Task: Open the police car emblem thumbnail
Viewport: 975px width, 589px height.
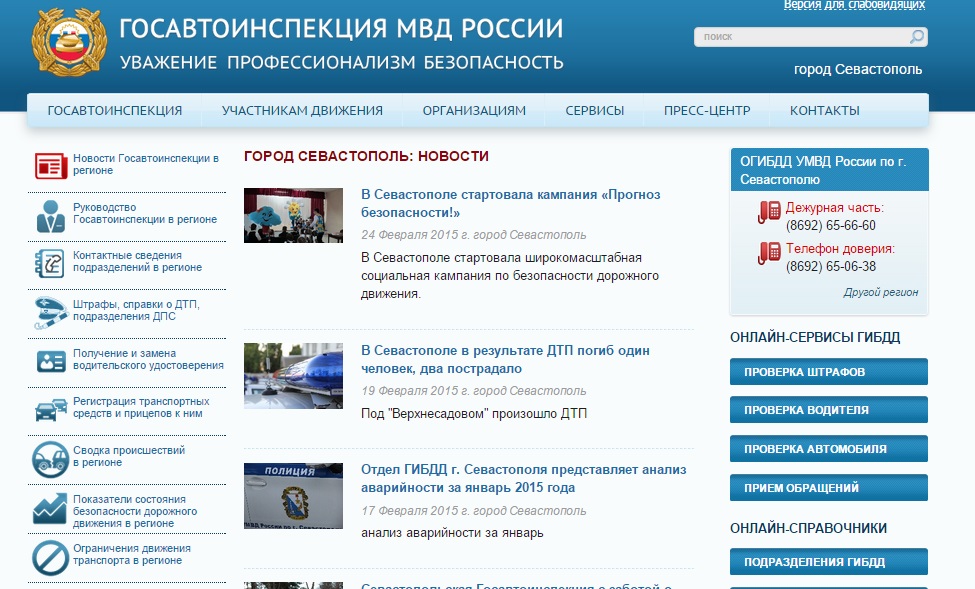Action: pos(293,496)
